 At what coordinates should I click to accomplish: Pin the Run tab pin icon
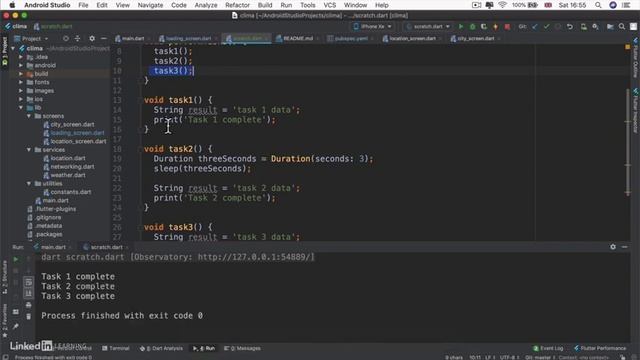[16, 327]
